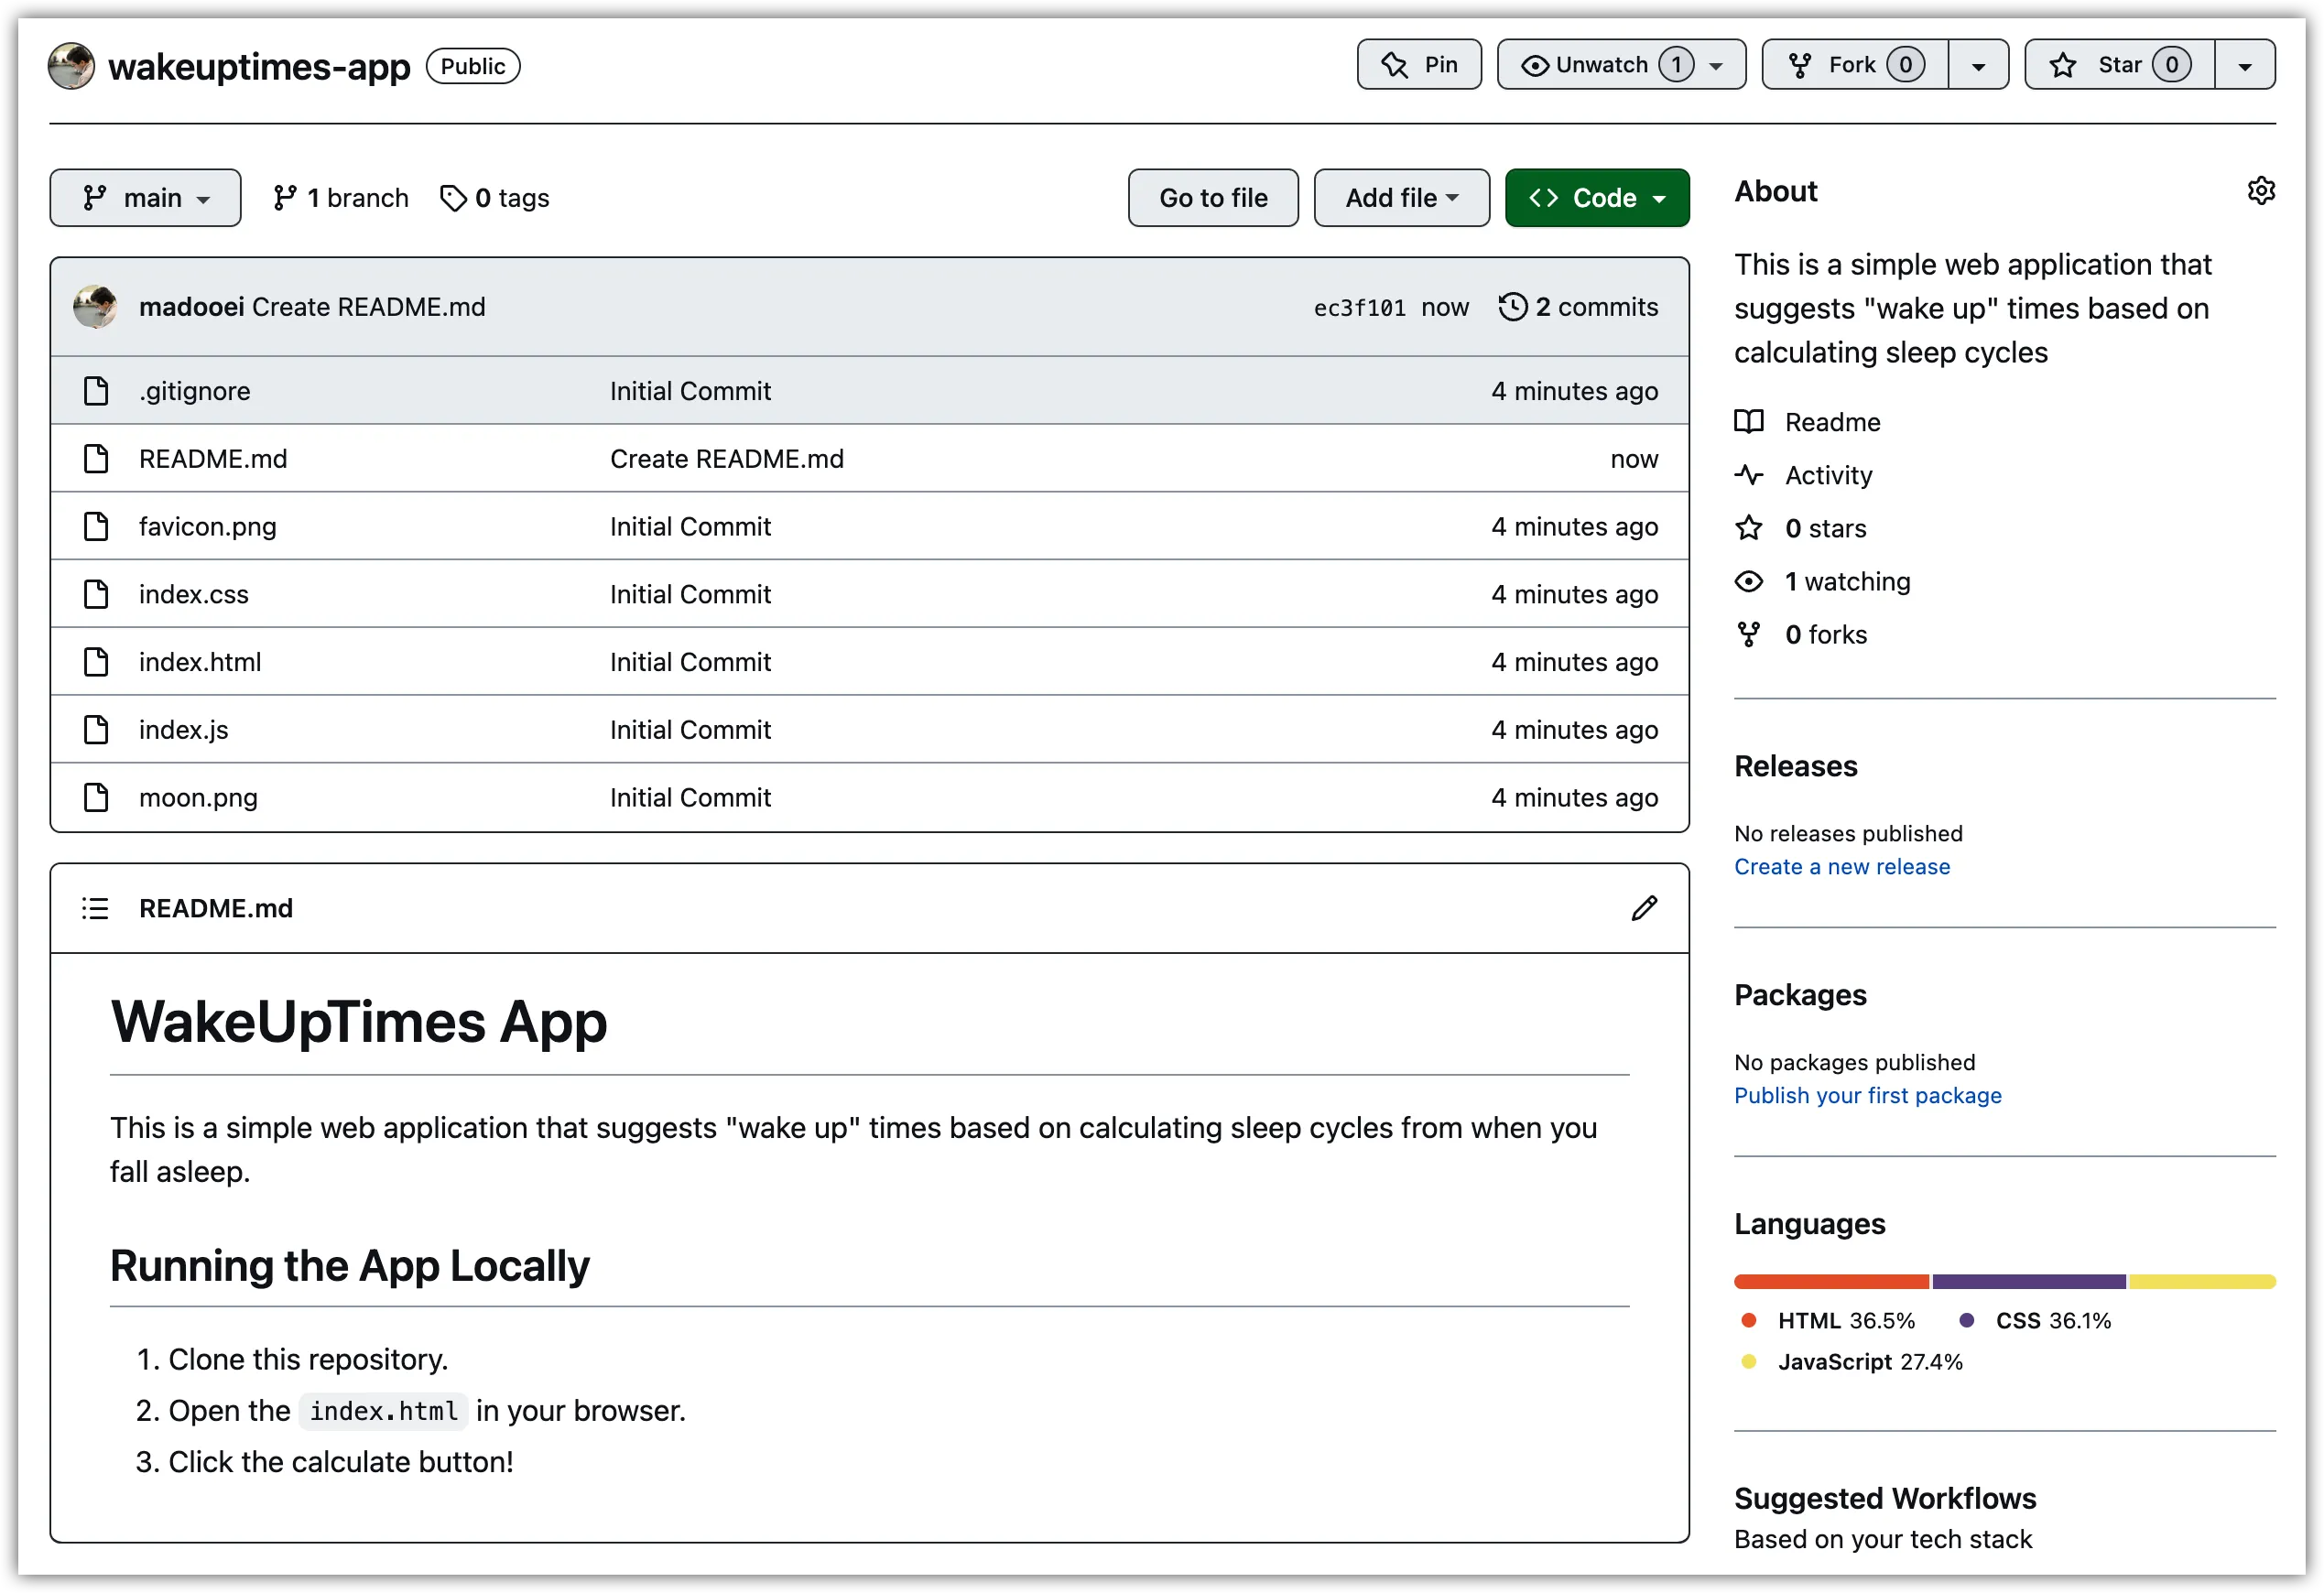Open the README outline list icon

(x=95, y=909)
